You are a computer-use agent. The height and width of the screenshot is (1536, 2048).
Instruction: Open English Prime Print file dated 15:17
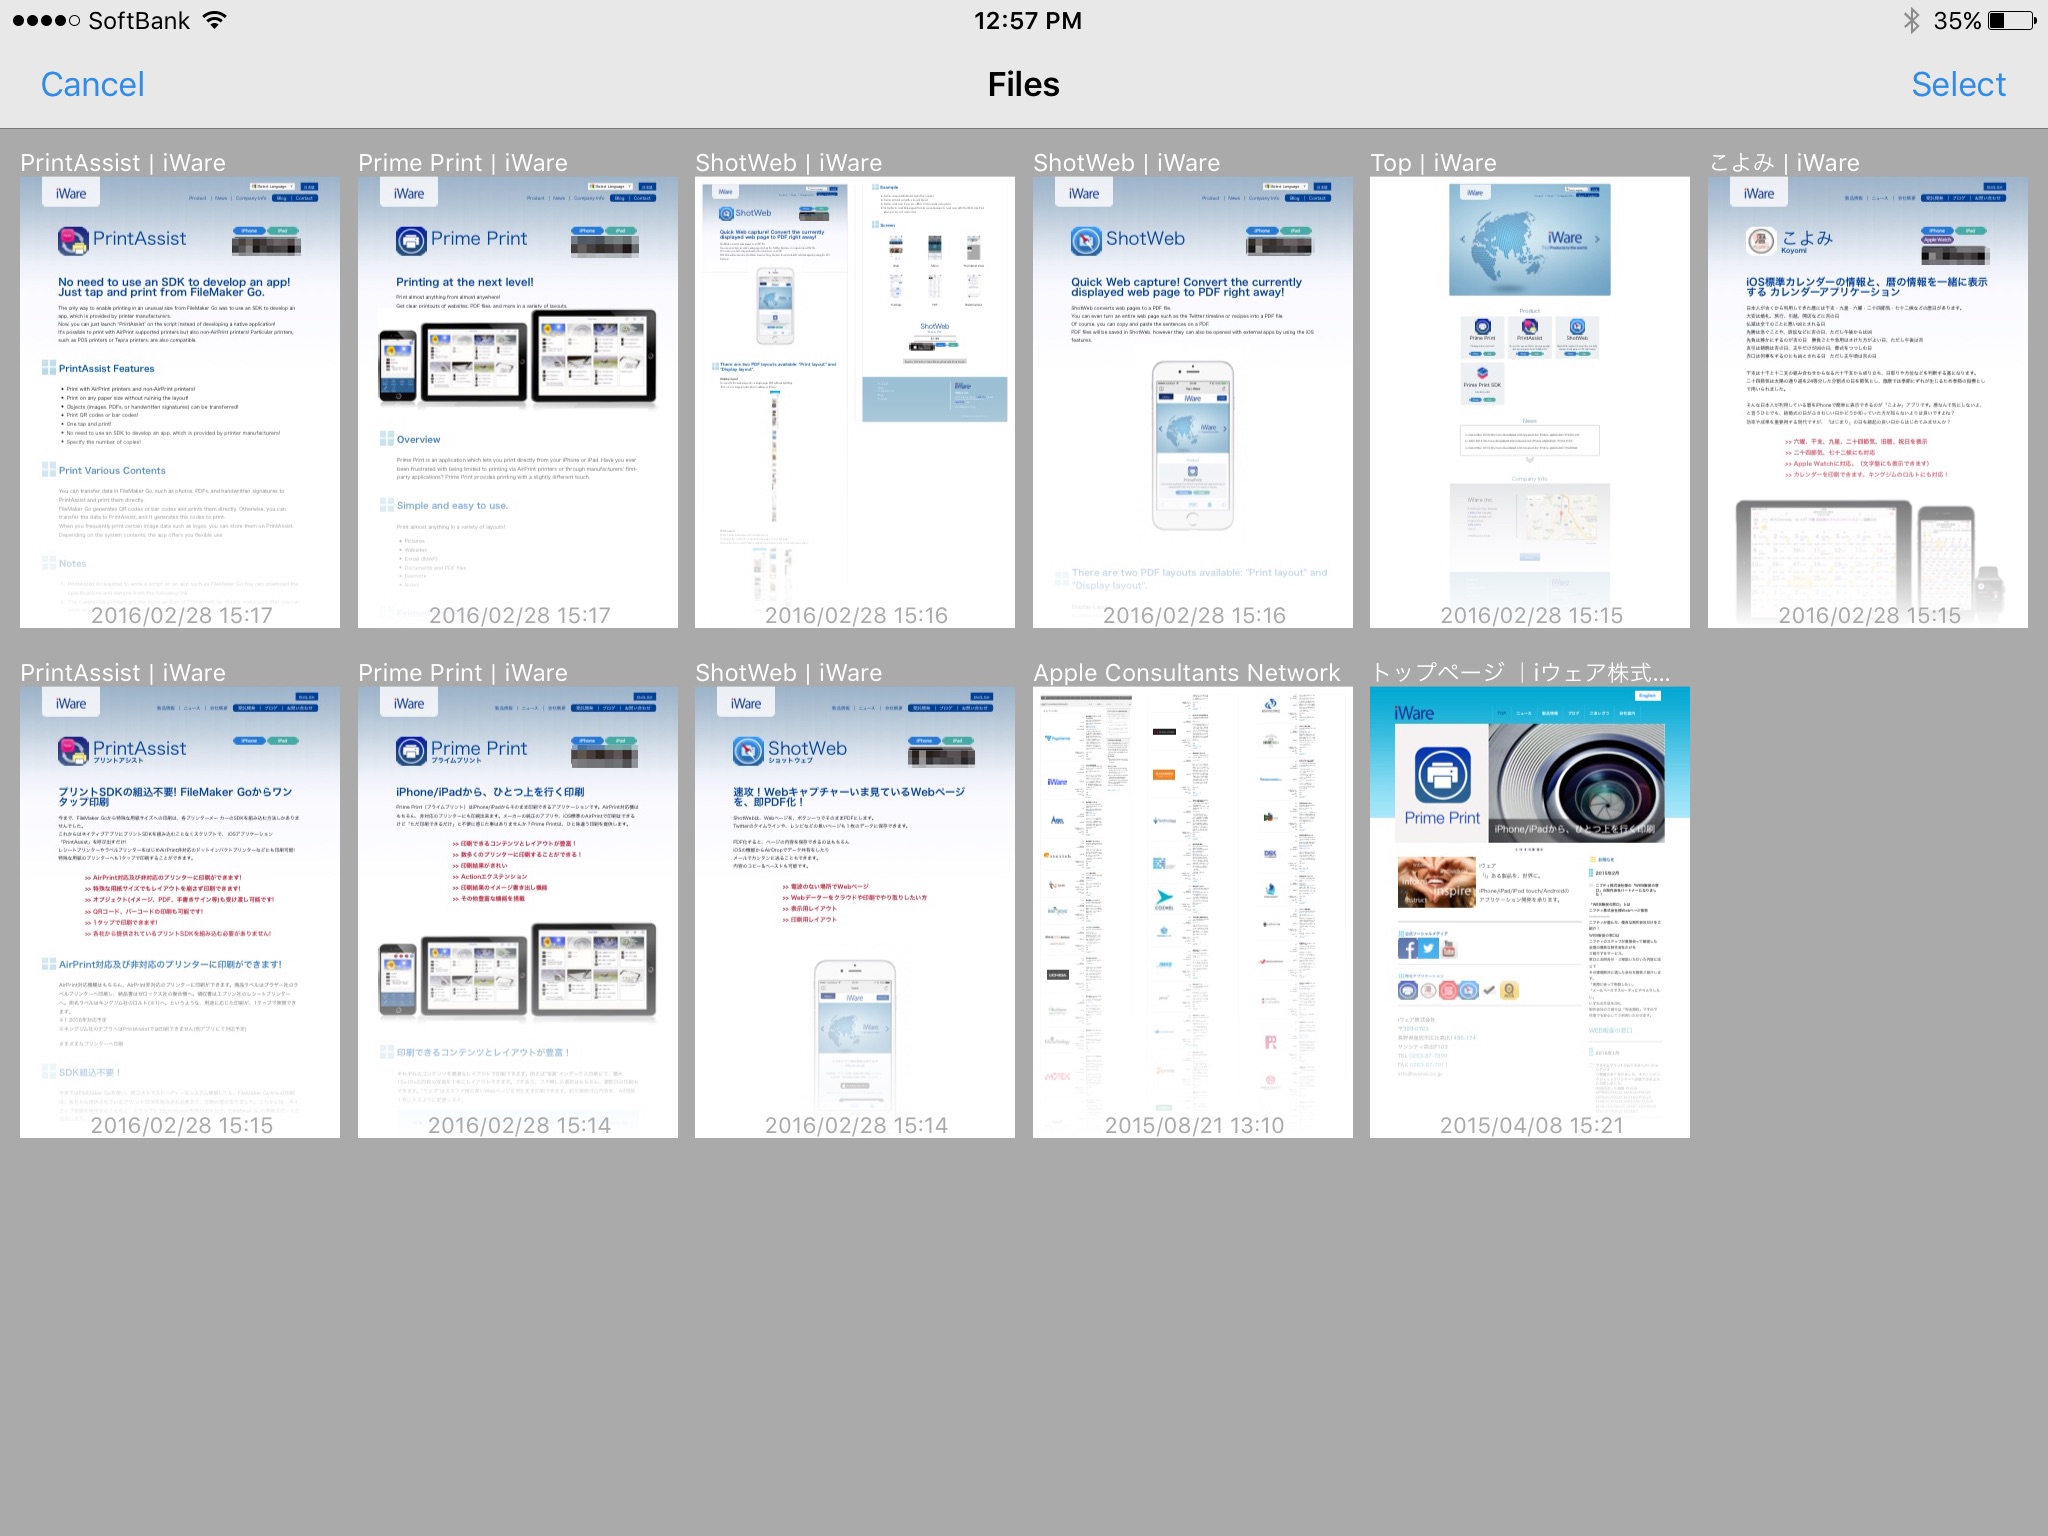[517, 402]
